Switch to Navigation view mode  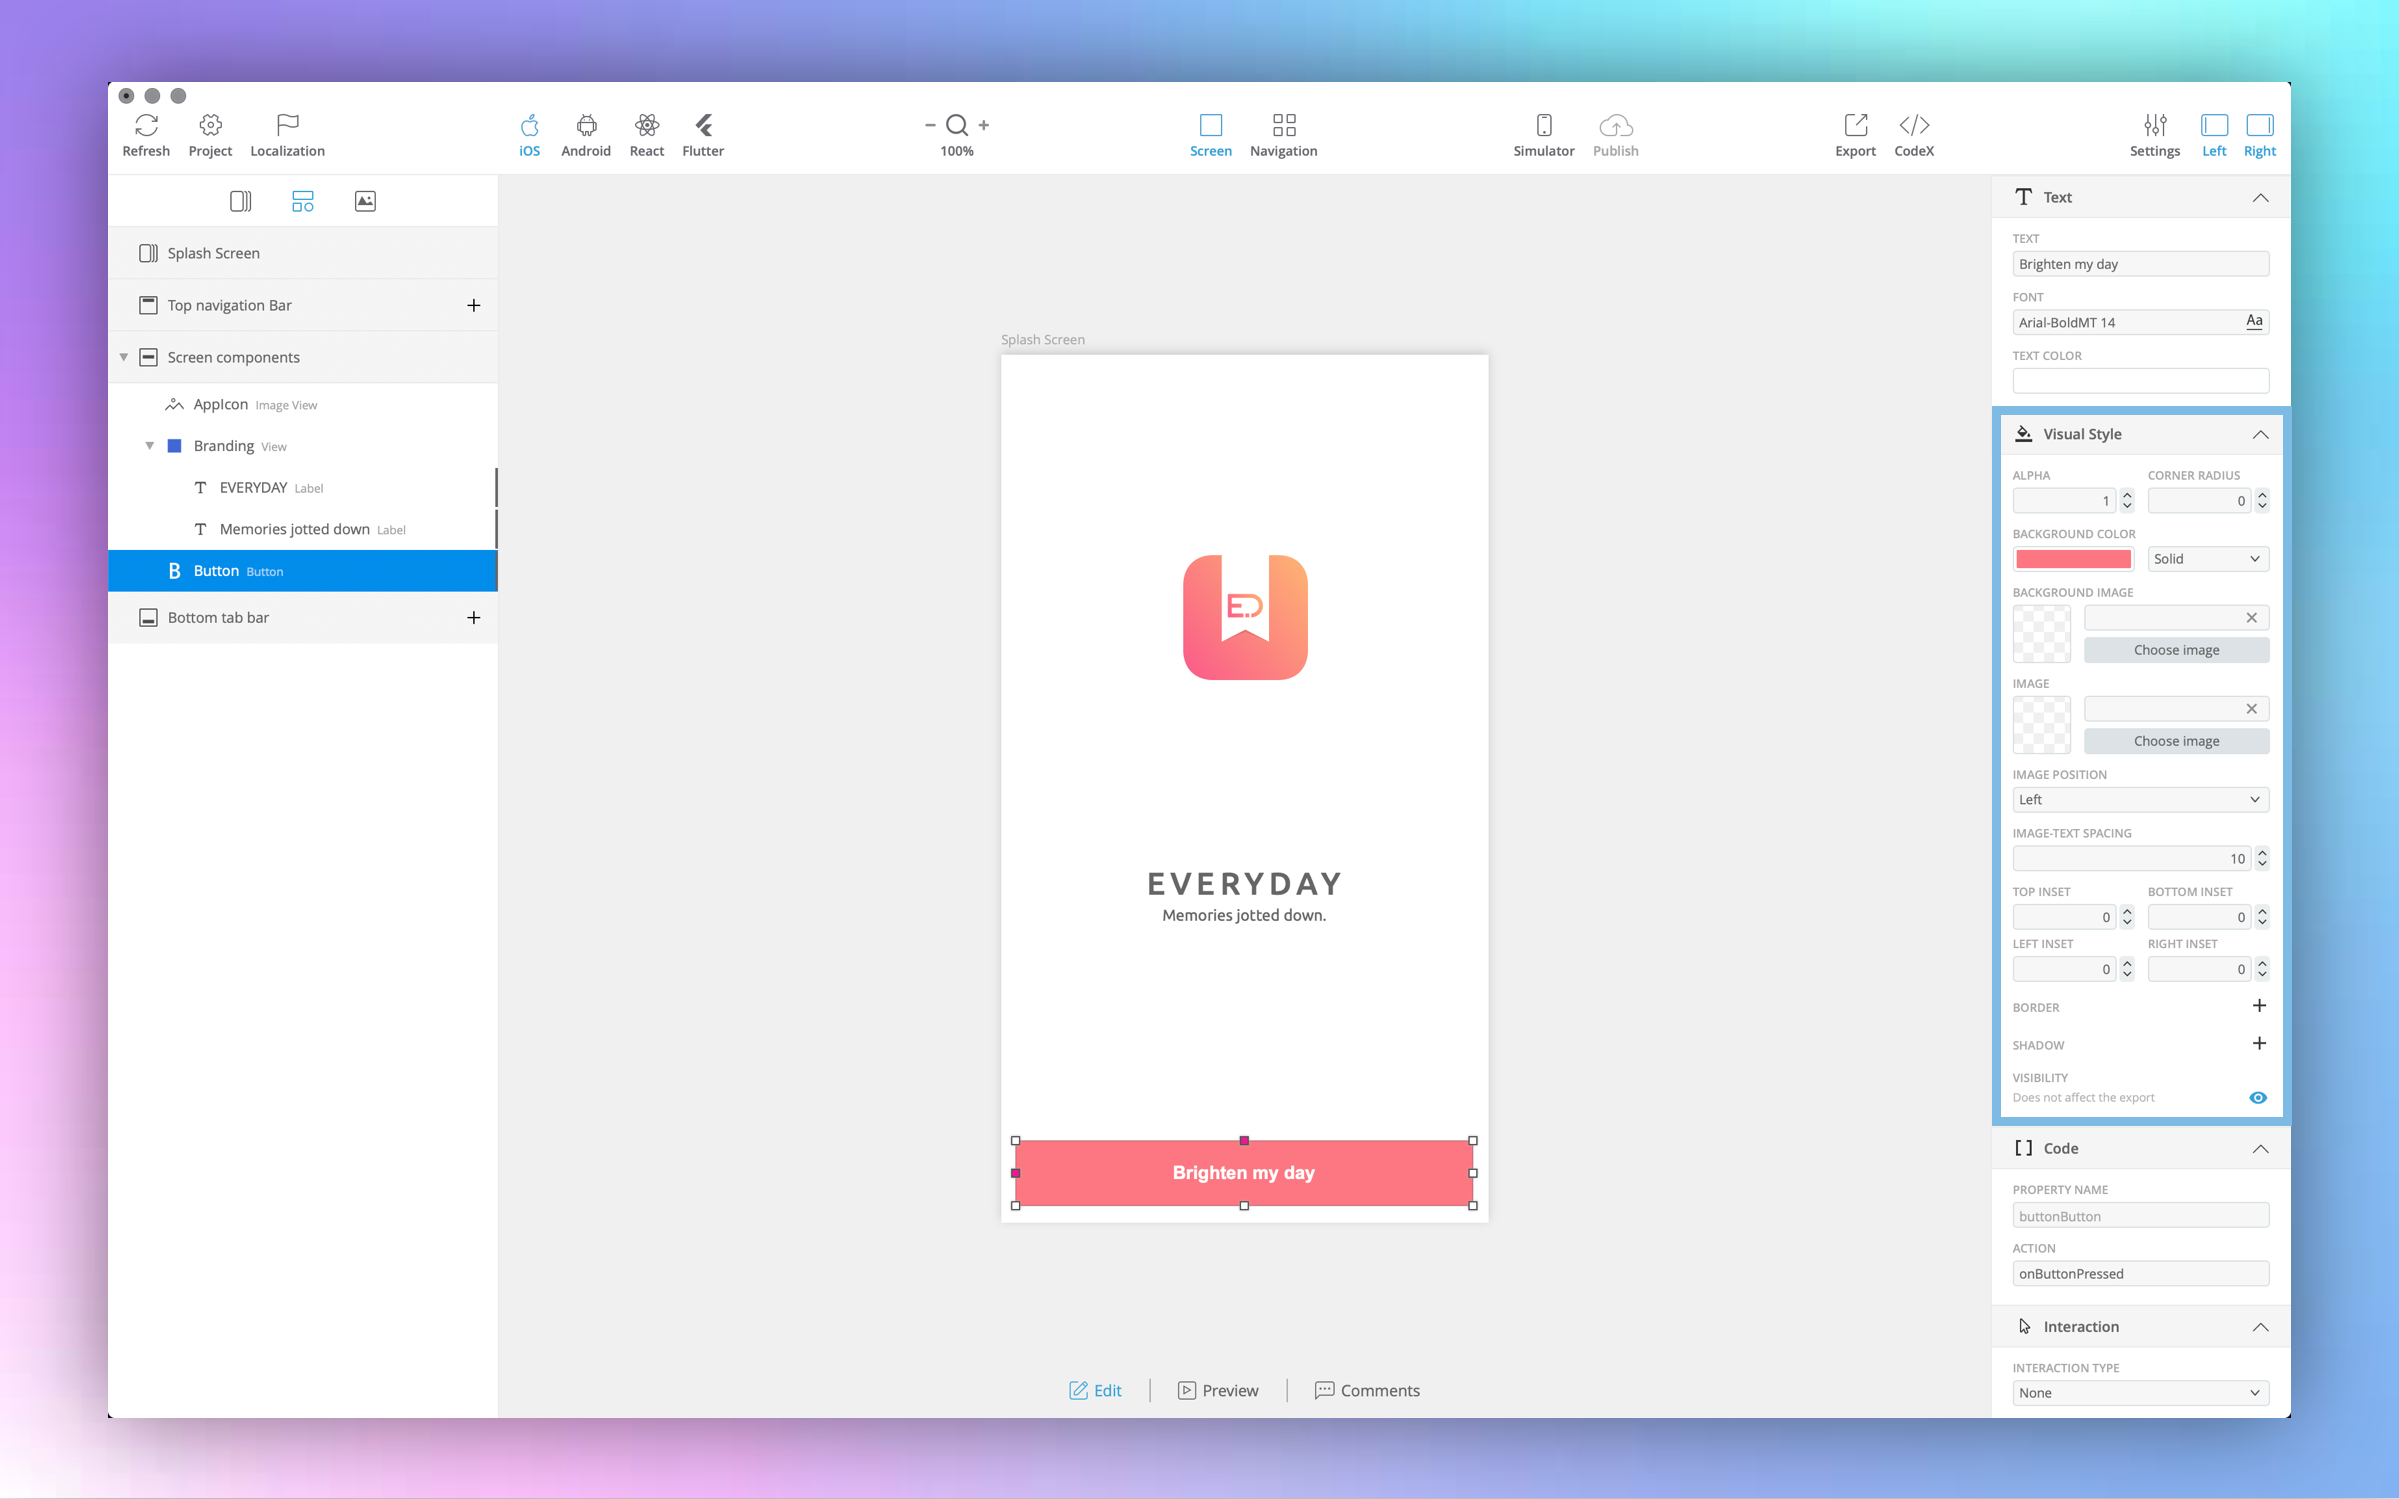1283,134
